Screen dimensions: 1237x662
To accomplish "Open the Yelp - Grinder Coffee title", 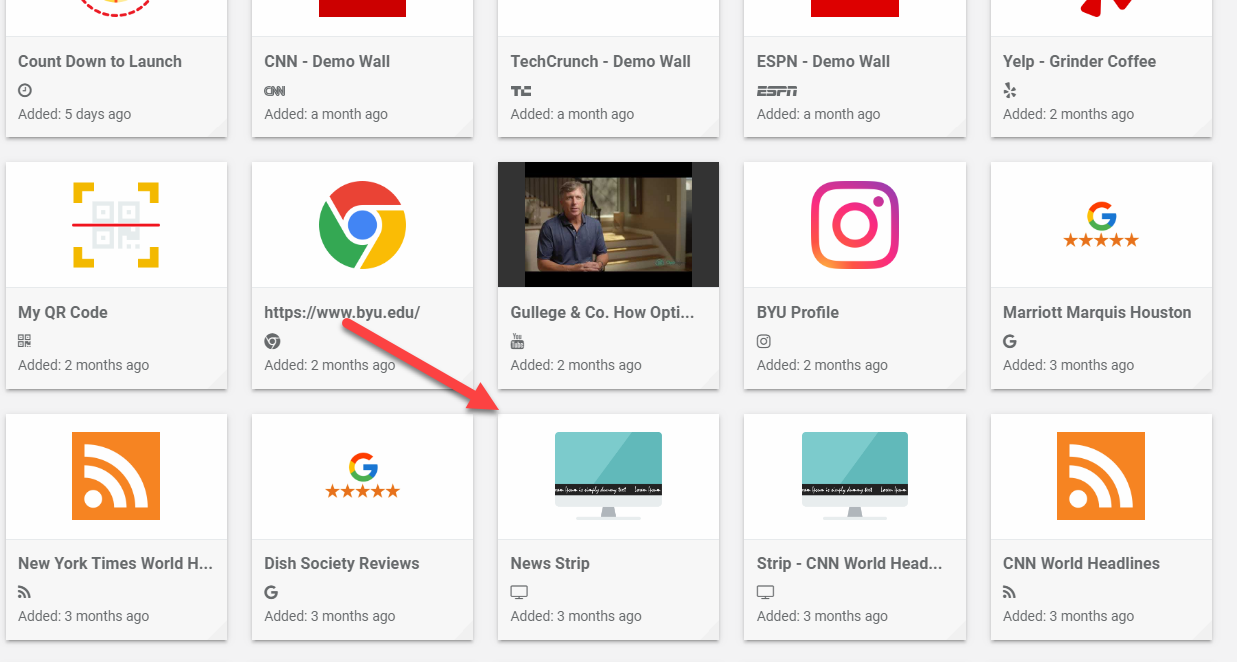I will (1079, 61).
